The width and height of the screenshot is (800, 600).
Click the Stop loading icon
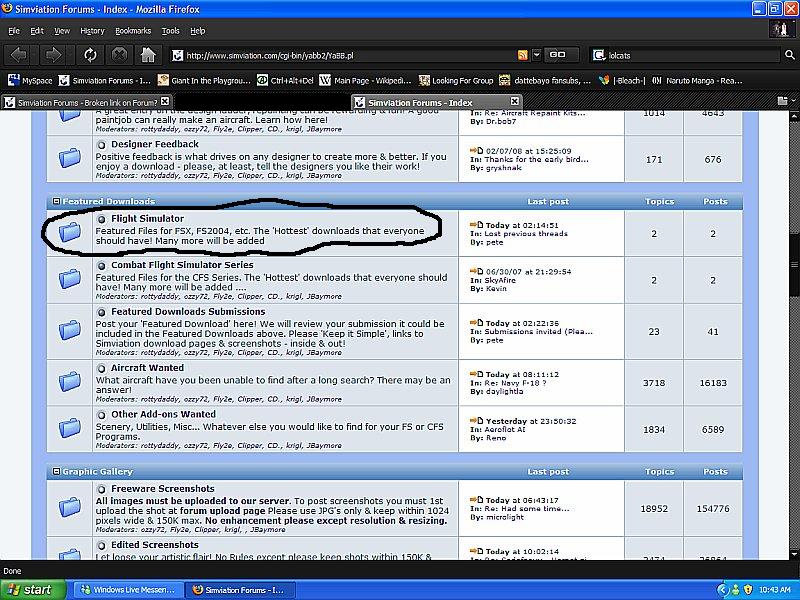point(119,55)
